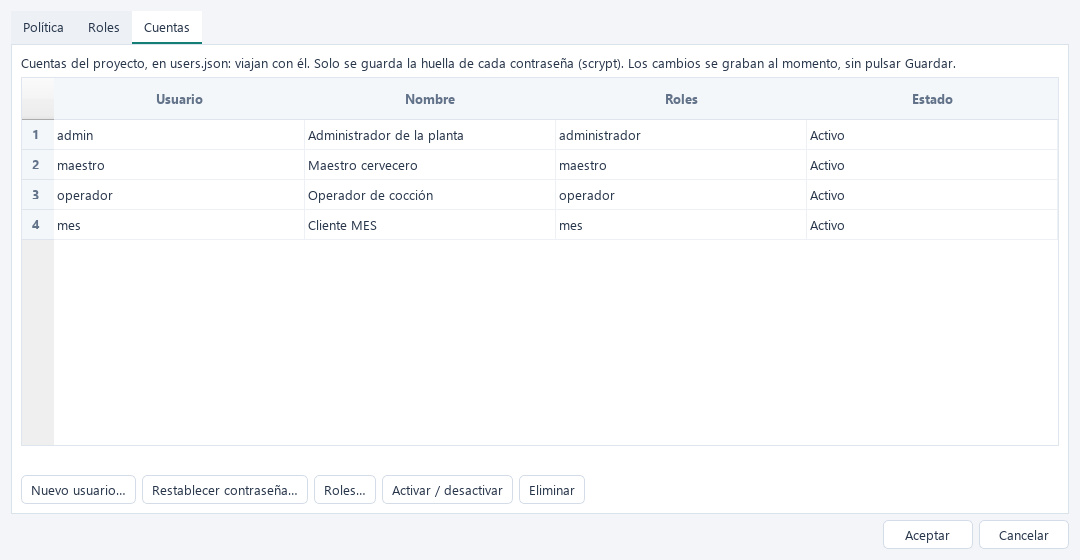
Task: Click the administrador role cell
Action: [x=681, y=135]
